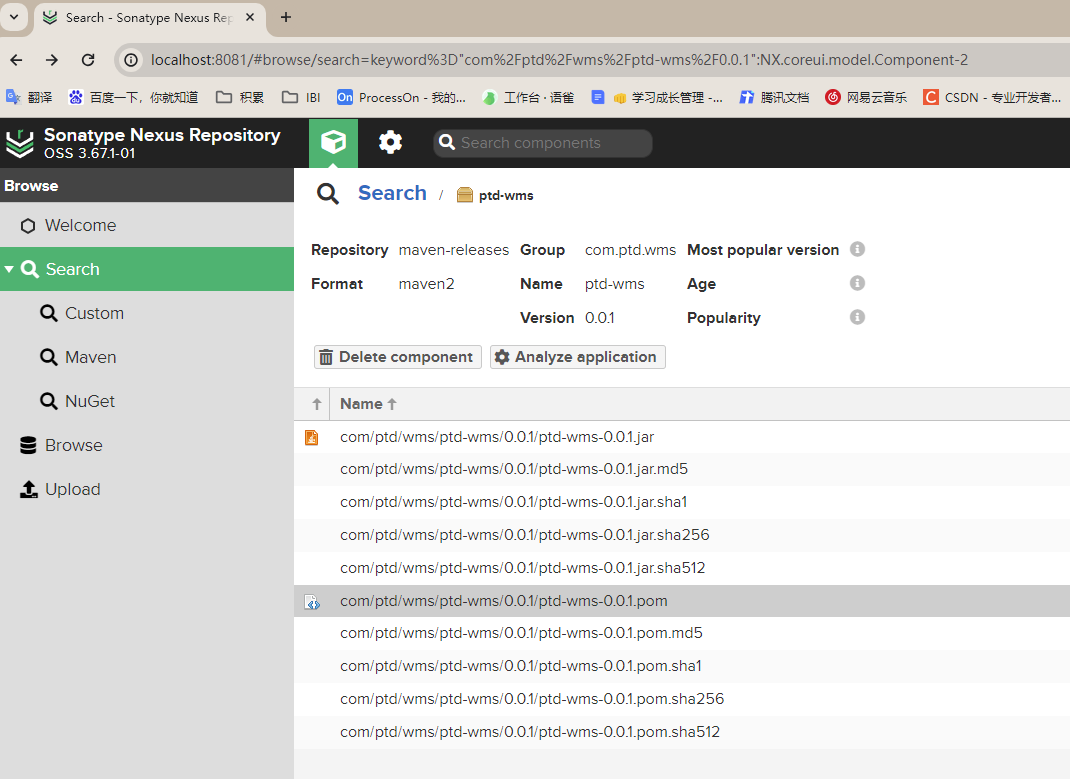Image resolution: width=1070 pixels, height=779 pixels.
Task: Click the Analyze application button
Action: (x=577, y=357)
